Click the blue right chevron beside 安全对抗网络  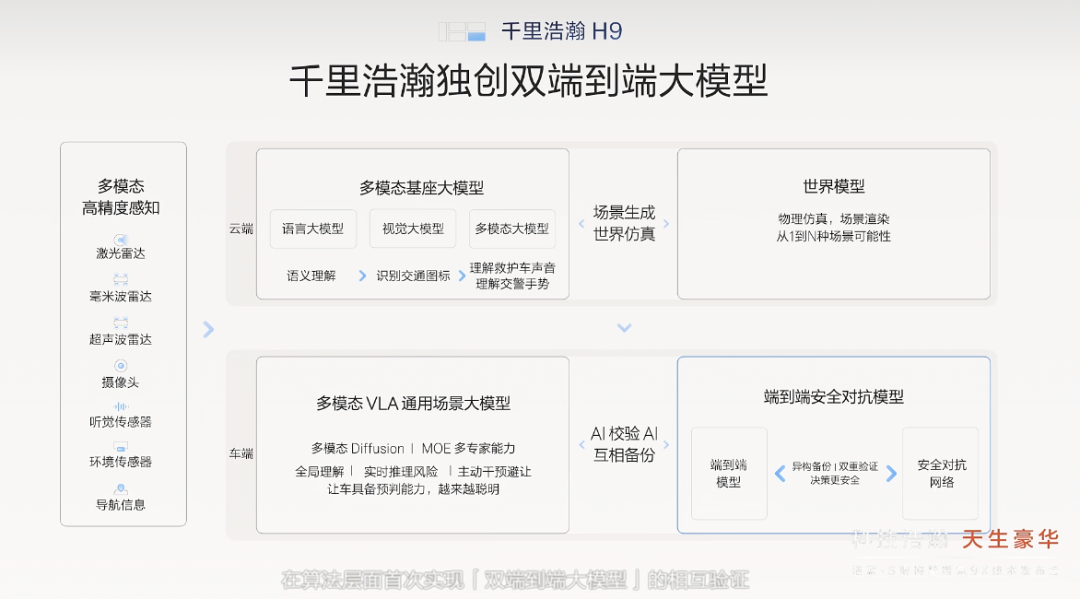pos(891,474)
